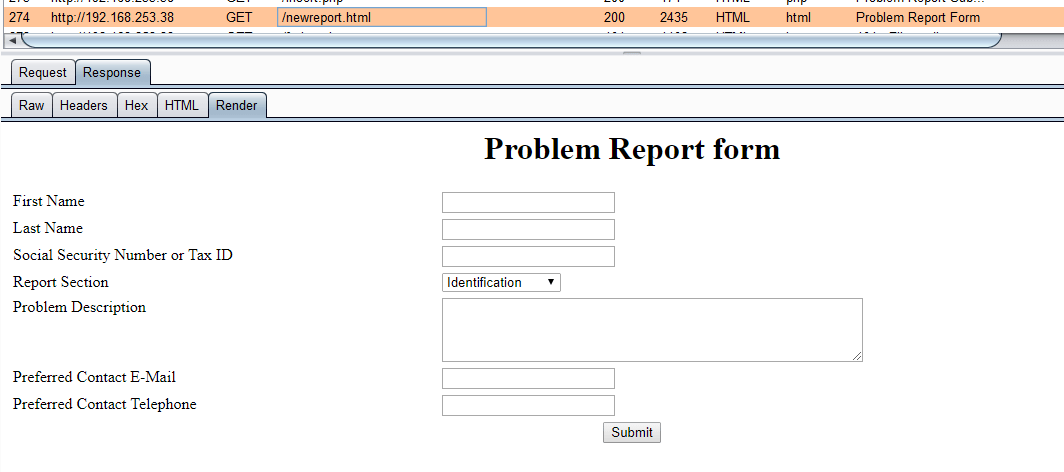Screen dimensions: 1064x472
Task: Click inside the Problem Description textarea
Action: pyautogui.click(x=652, y=329)
